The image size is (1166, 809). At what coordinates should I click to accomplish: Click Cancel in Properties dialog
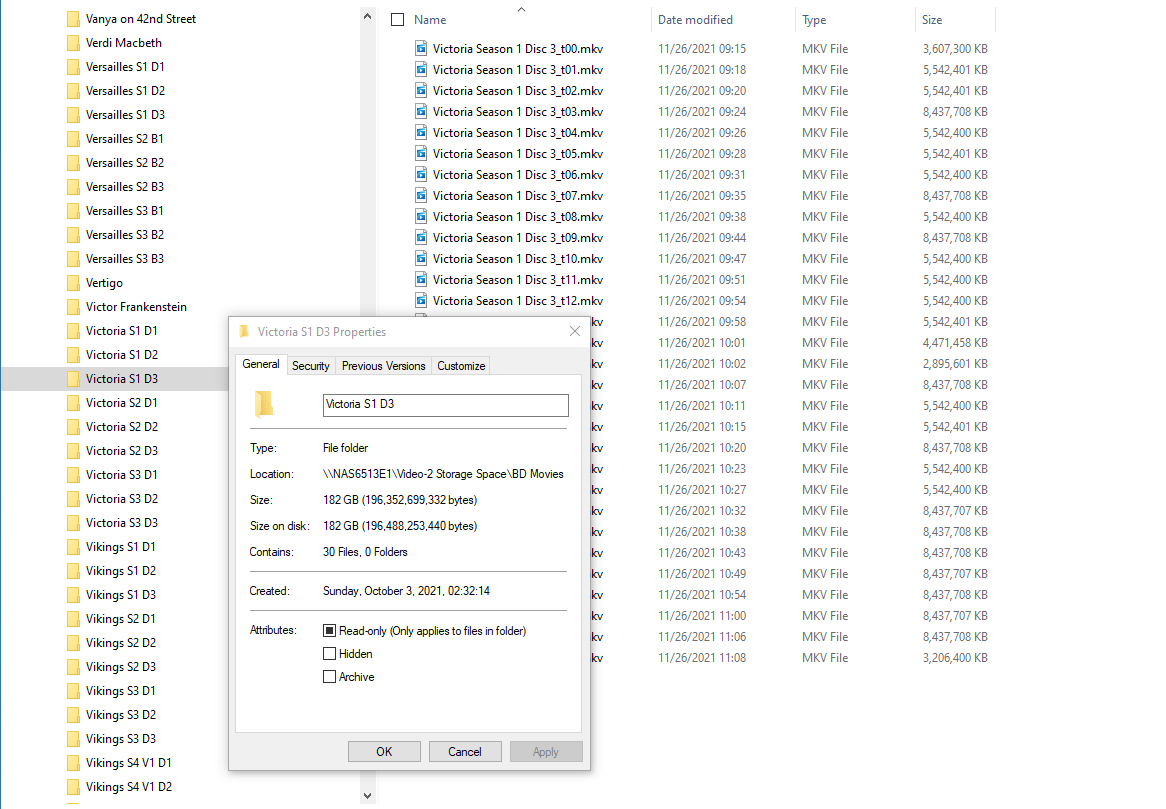click(x=465, y=752)
